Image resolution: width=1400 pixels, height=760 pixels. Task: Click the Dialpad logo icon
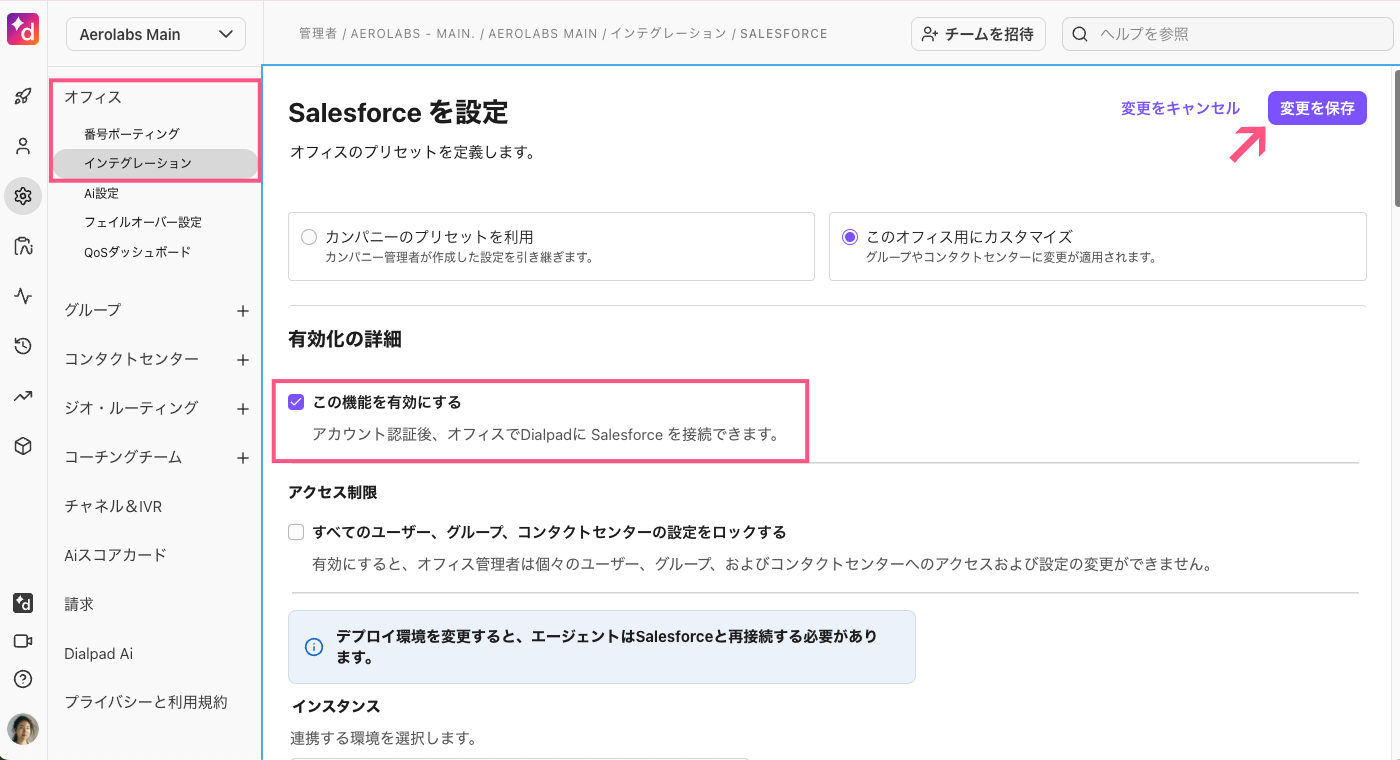pos(23,29)
